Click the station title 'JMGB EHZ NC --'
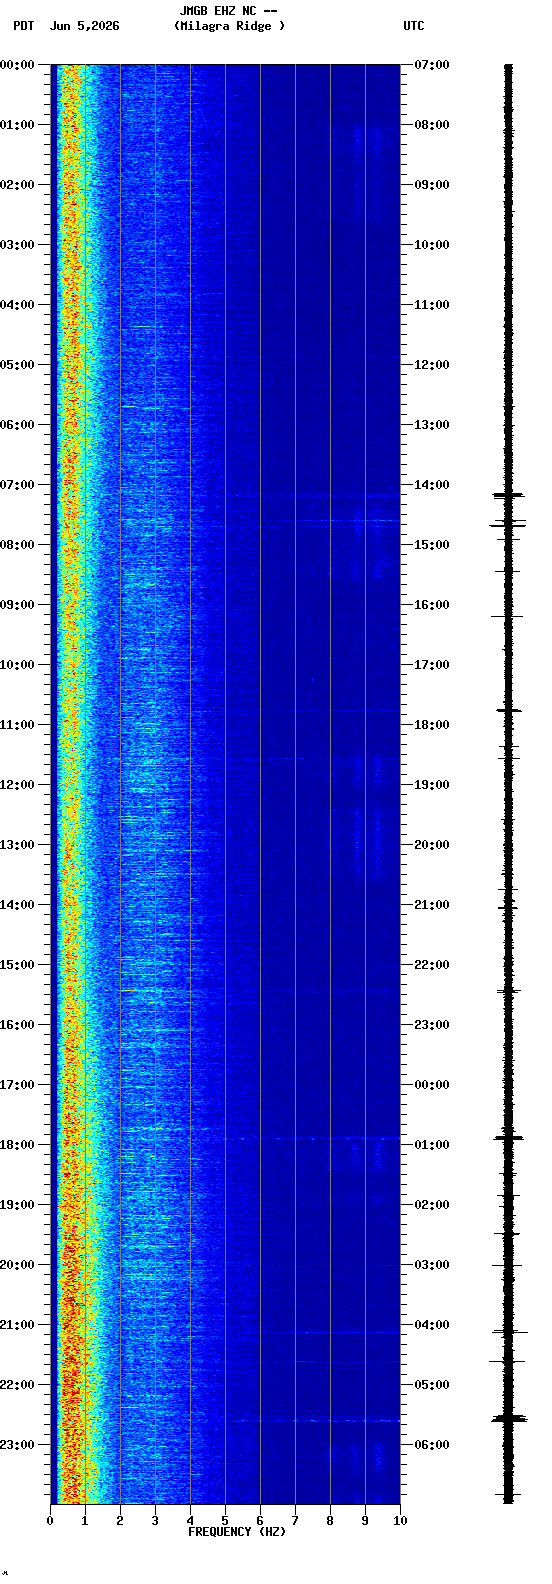Image resolution: width=552 pixels, height=1584 pixels. pyautogui.click(x=228, y=11)
